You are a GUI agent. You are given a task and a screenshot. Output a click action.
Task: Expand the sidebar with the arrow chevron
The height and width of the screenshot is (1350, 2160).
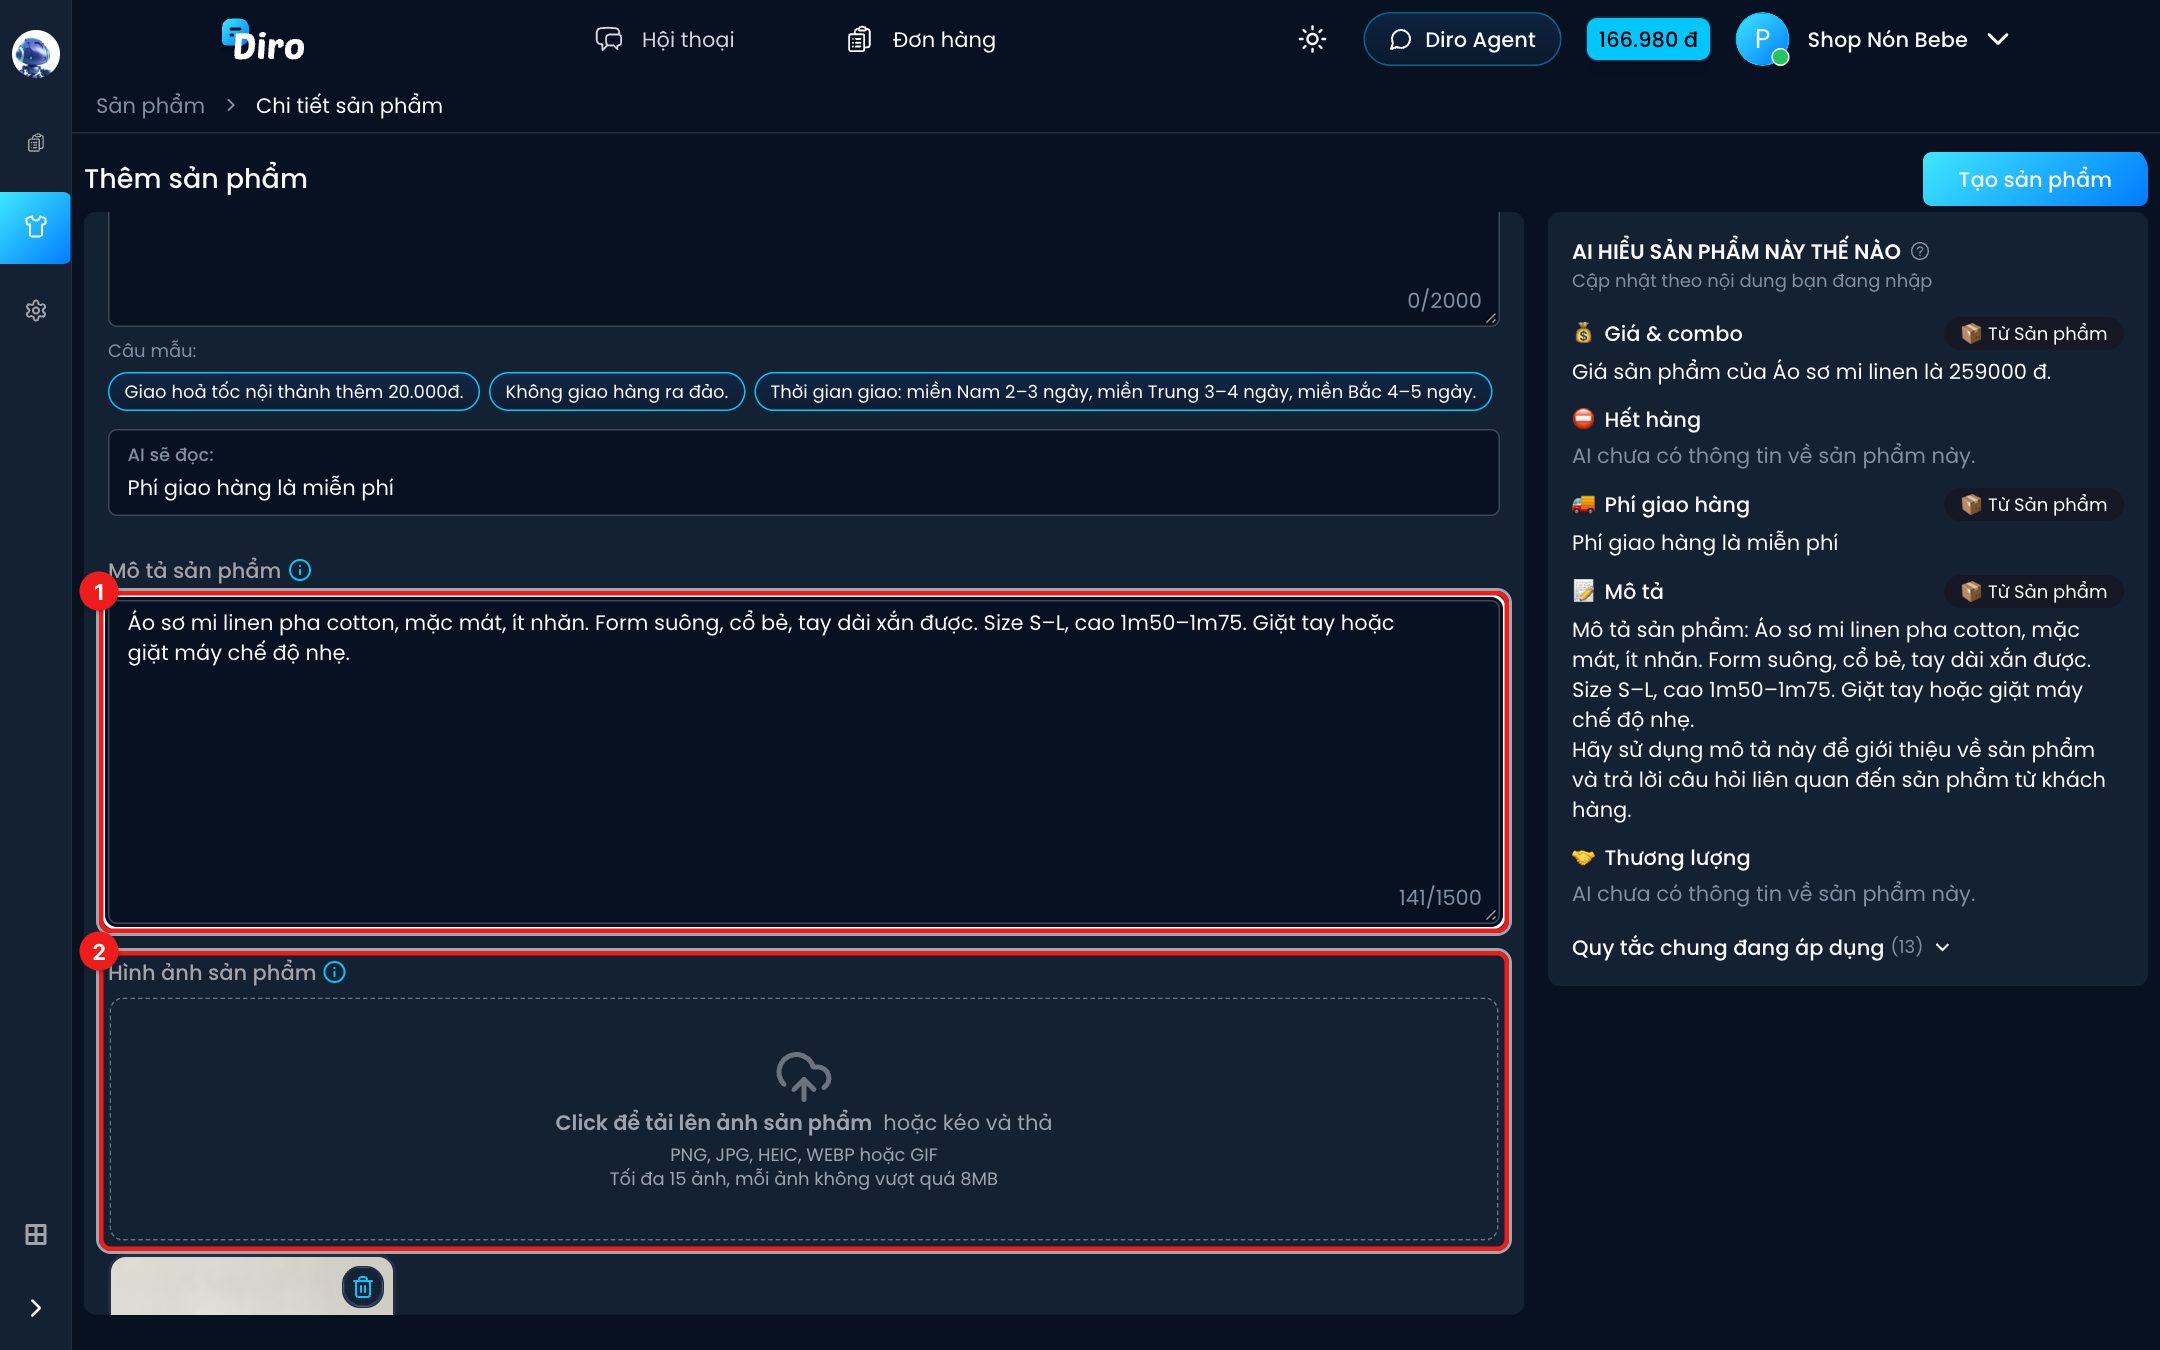point(35,1308)
